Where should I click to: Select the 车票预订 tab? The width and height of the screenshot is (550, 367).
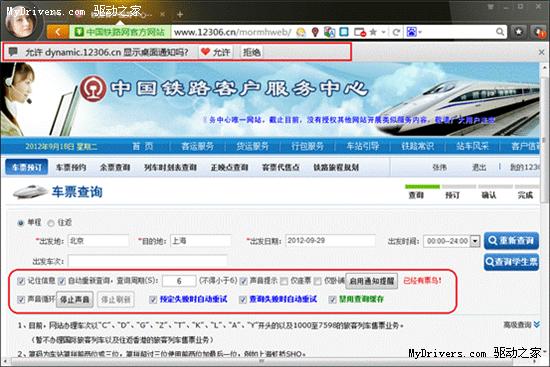click(x=27, y=167)
